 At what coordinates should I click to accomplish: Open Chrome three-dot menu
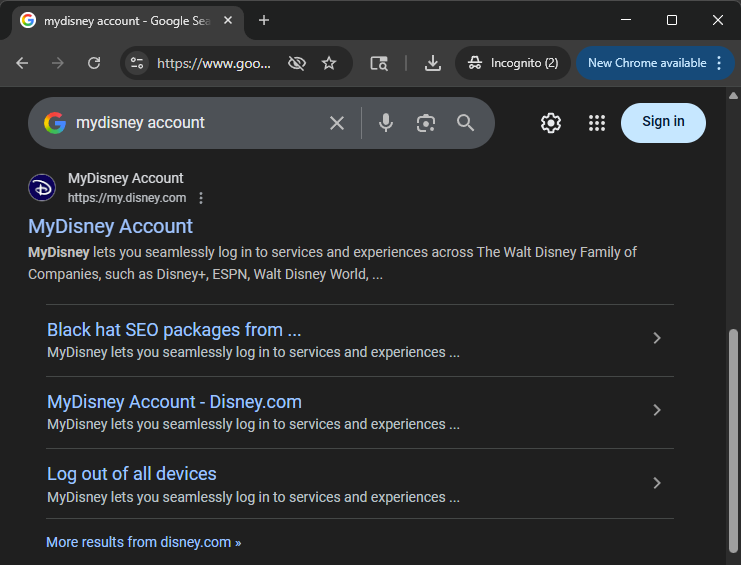[719, 63]
